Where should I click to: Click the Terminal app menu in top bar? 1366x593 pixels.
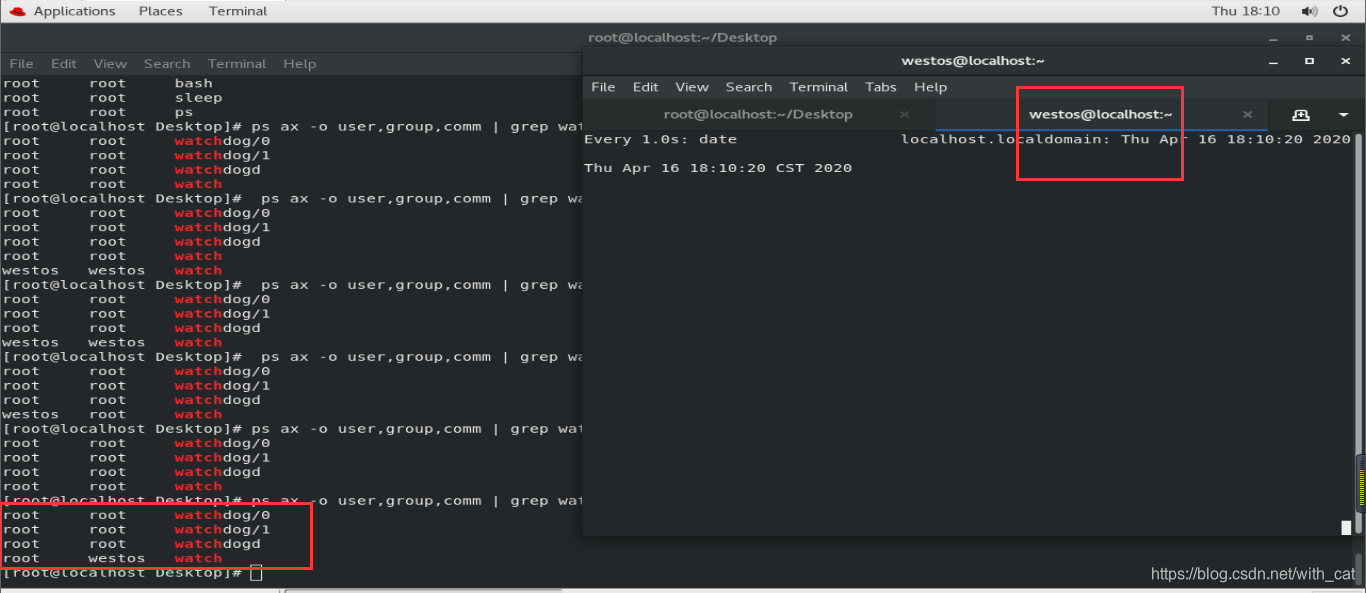pyautogui.click(x=238, y=11)
